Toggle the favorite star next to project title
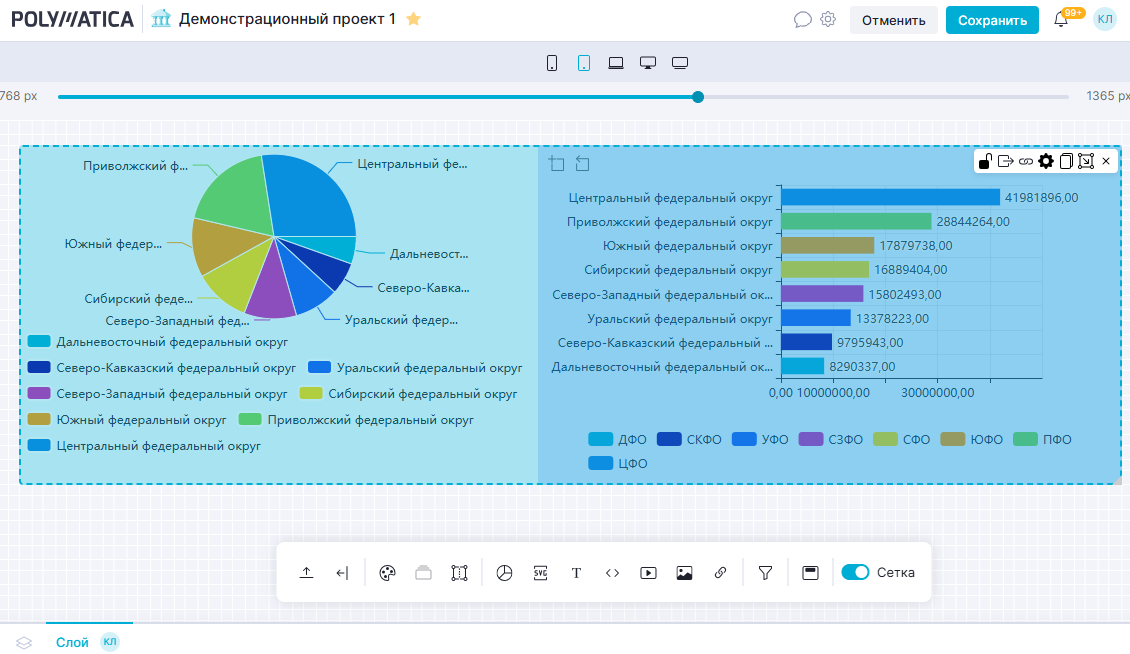 pos(414,19)
